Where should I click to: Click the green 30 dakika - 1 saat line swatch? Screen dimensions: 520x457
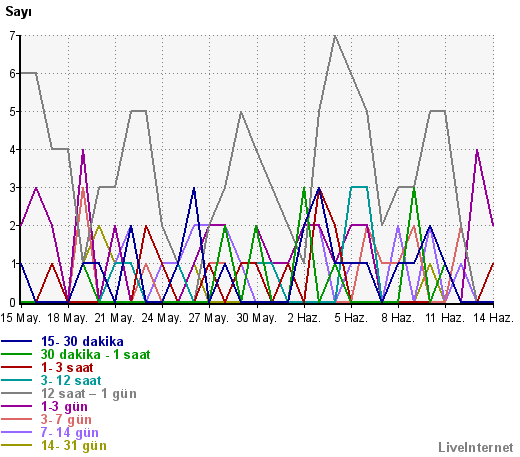point(16,354)
